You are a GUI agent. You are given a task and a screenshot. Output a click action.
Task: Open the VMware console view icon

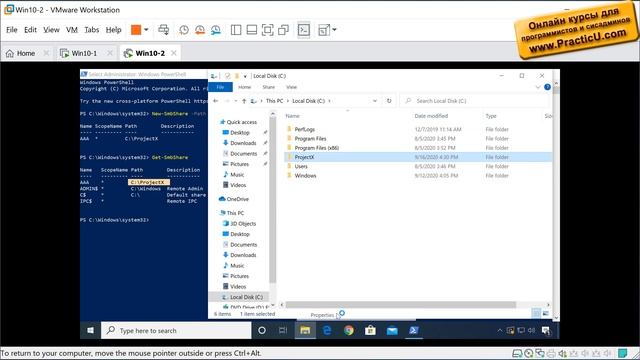pos(304,30)
